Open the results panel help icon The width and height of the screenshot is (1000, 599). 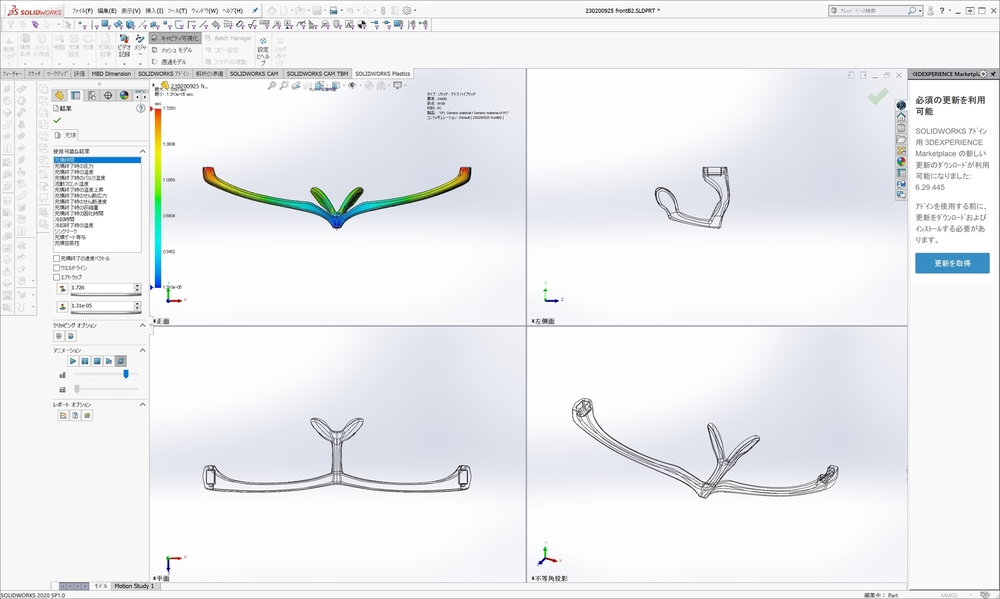click(141, 108)
